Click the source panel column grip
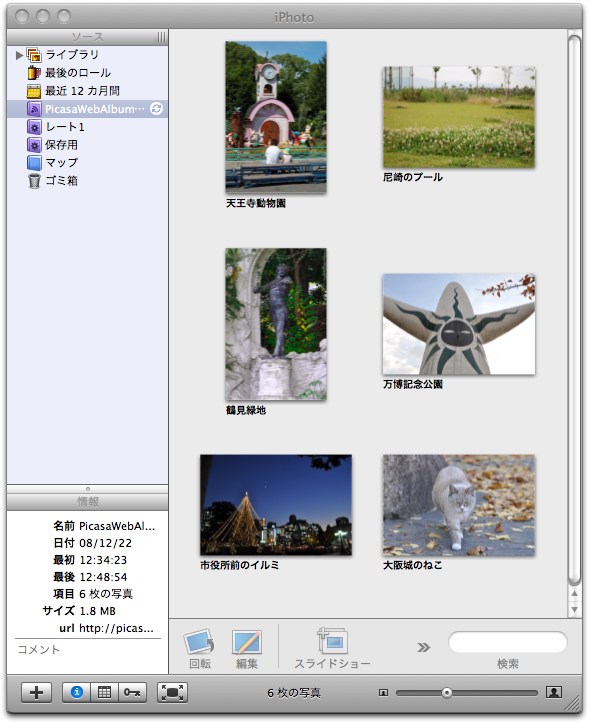The height and width of the screenshot is (723, 589). [x=161, y=37]
